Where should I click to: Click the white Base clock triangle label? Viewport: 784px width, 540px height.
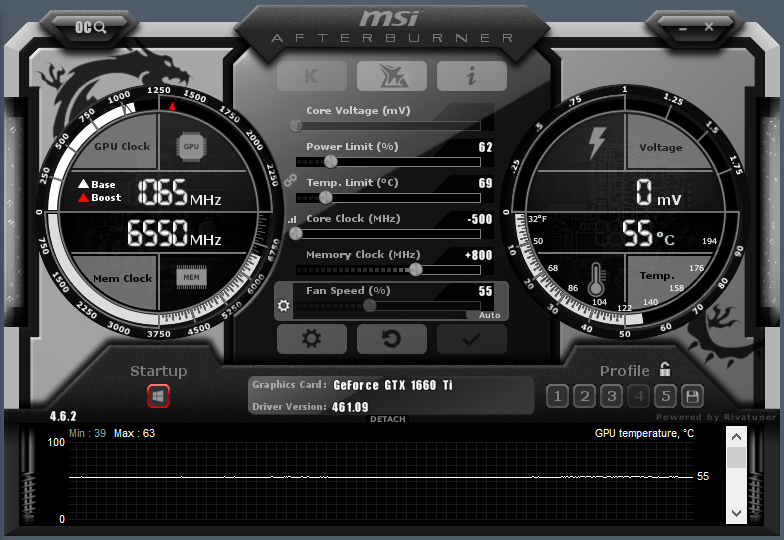coord(96,184)
